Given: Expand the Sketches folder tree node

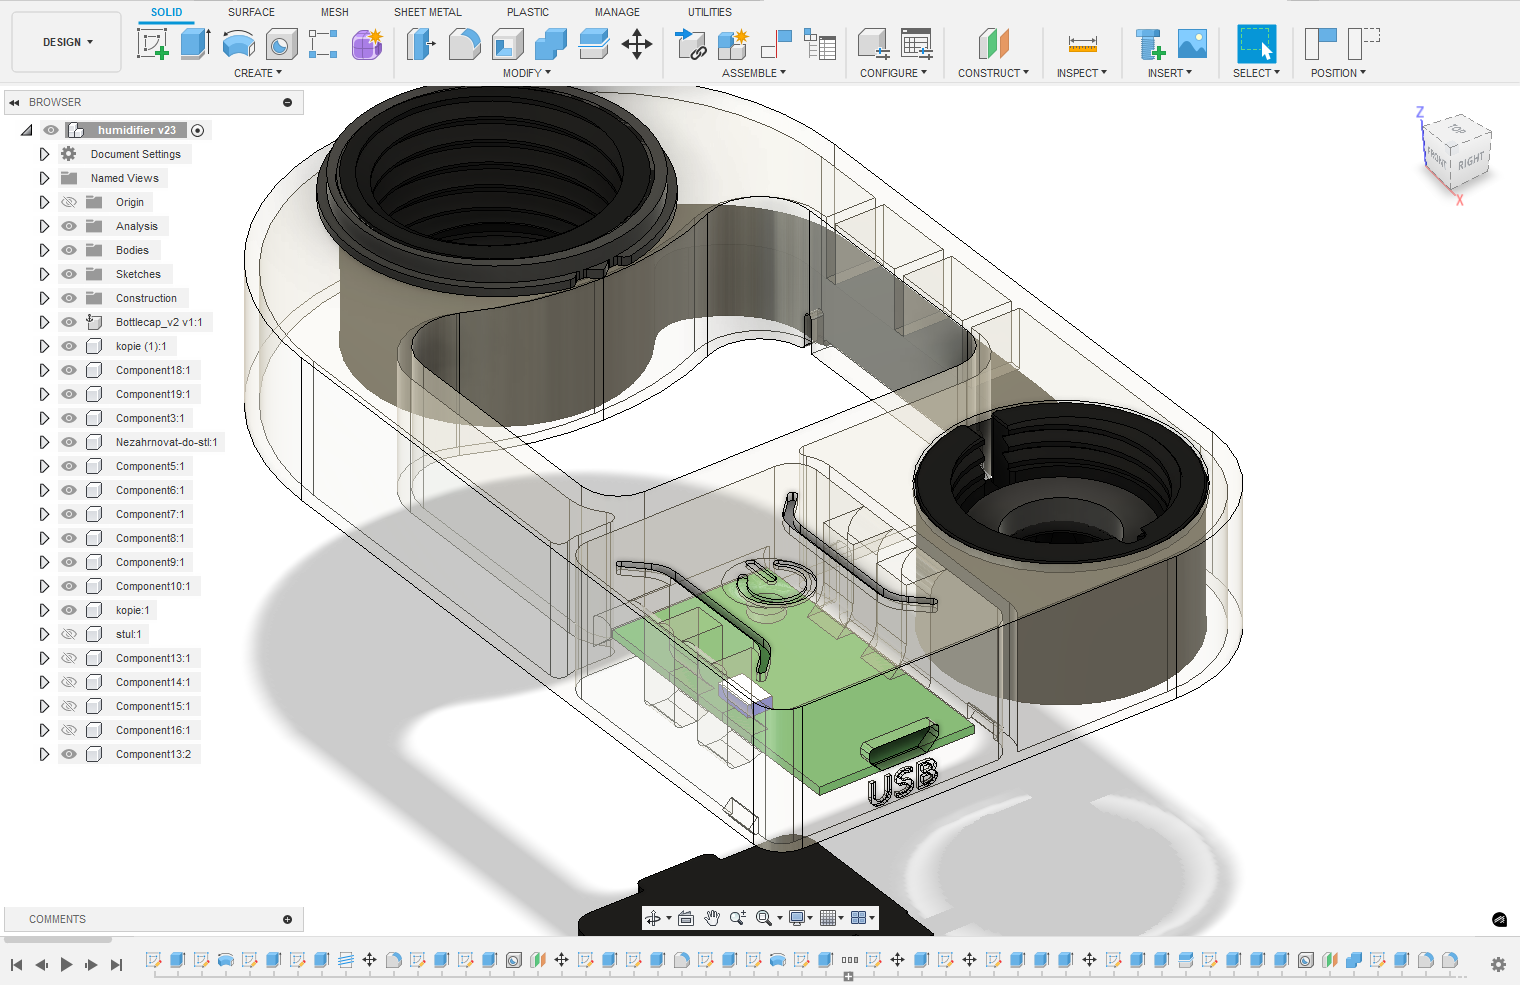Looking at the screenshot, I should (x=44, y=274).
